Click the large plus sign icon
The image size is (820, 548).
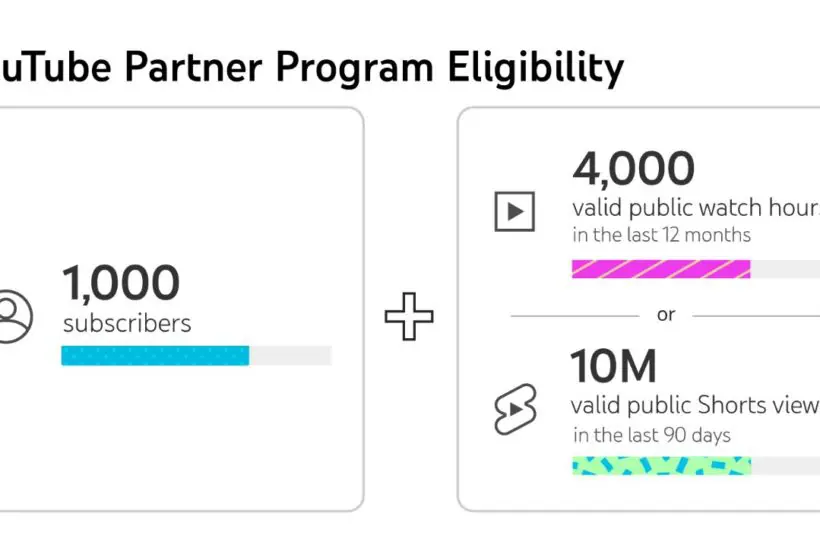coord(409,316)
